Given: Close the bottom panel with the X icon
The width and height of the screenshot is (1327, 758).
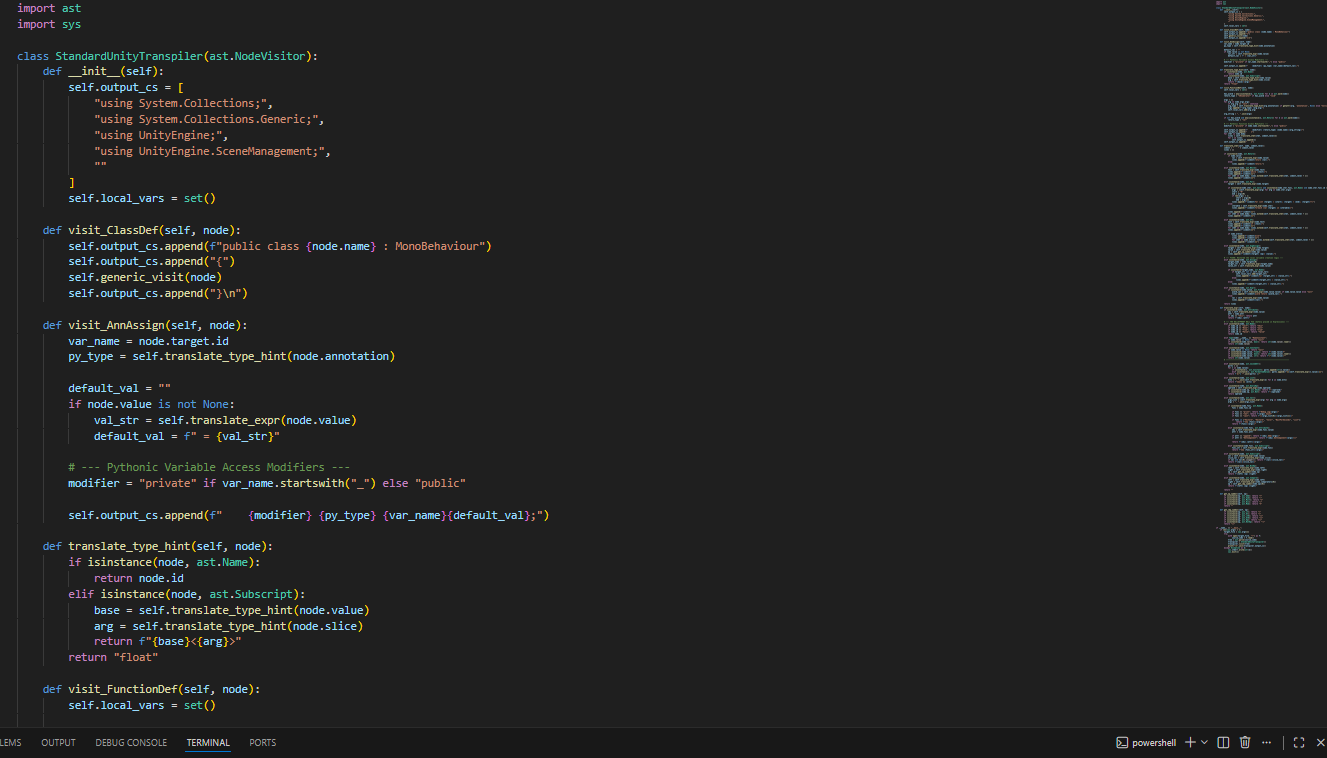Looking at the screenshot, I should tap(1320, 743).
